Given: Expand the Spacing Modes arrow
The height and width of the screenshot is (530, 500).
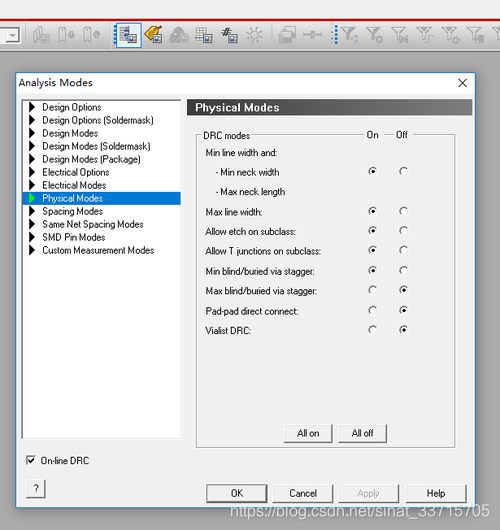Looking at the screenshot, I should (32, 211).
